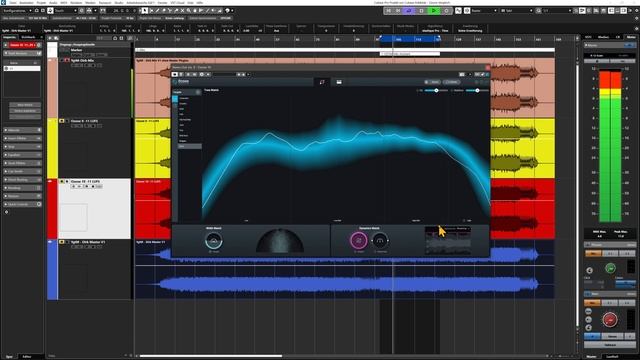Toggle Solo on SylM - Dirk Mix track
This screenshot has height=360, width=640.
tap(67, 60)
